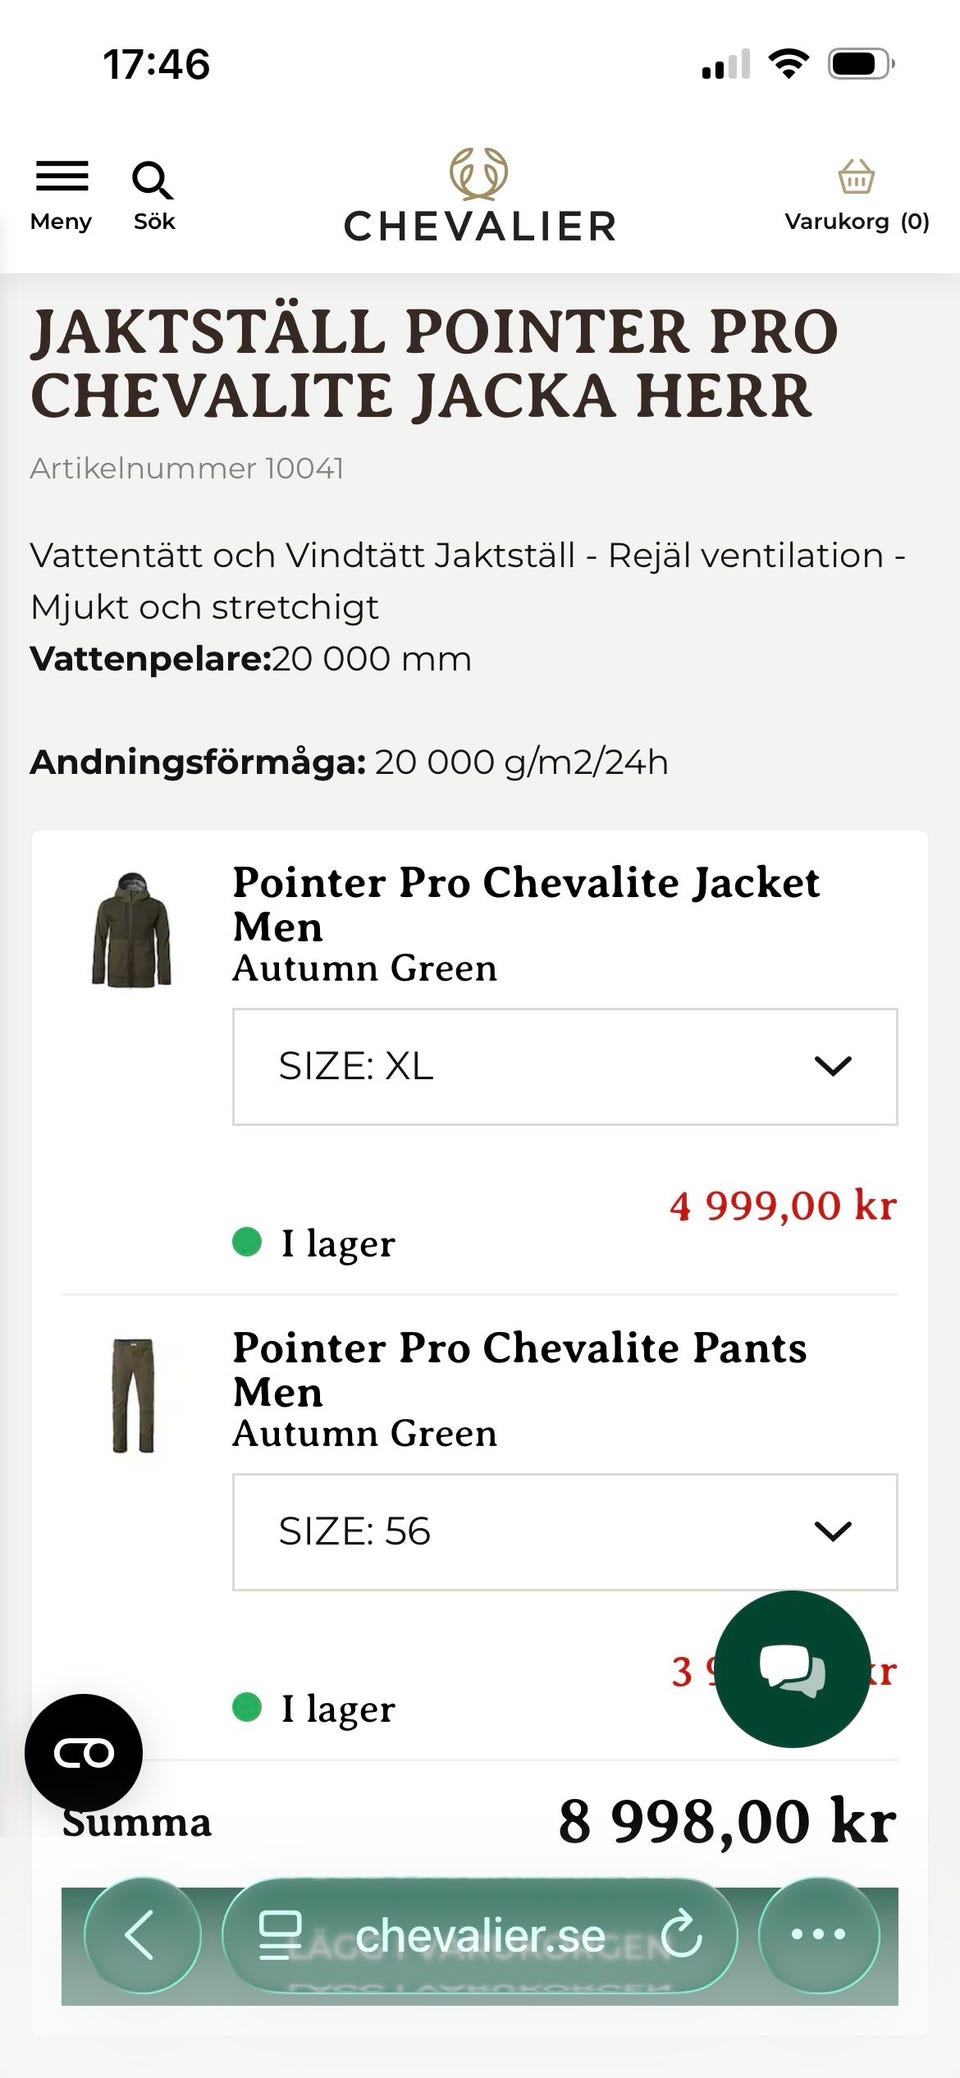Tap the jacket product thumbnail
Screen dimensions: 960x2078
click(132, 929)
